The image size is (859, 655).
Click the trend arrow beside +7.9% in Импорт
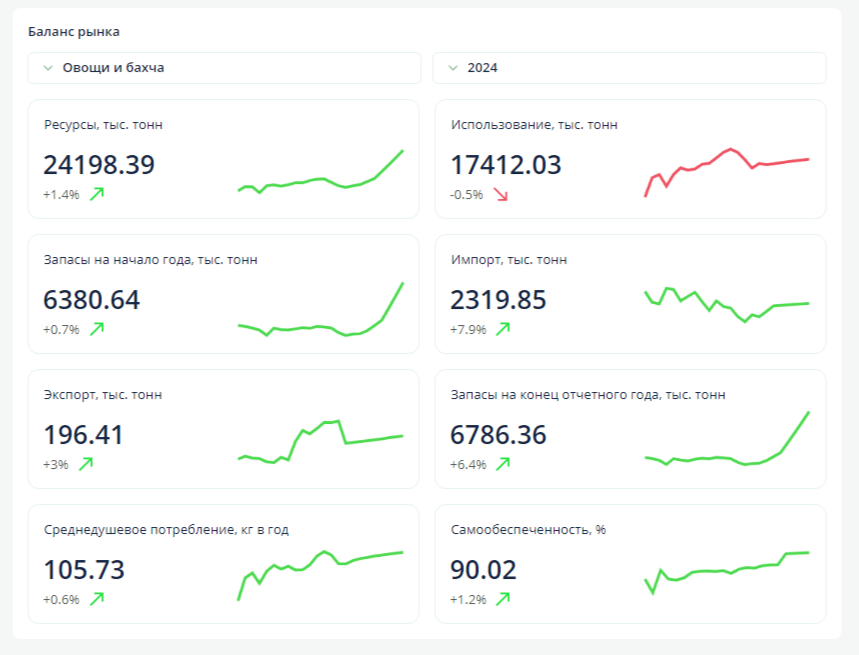[503, 329]
